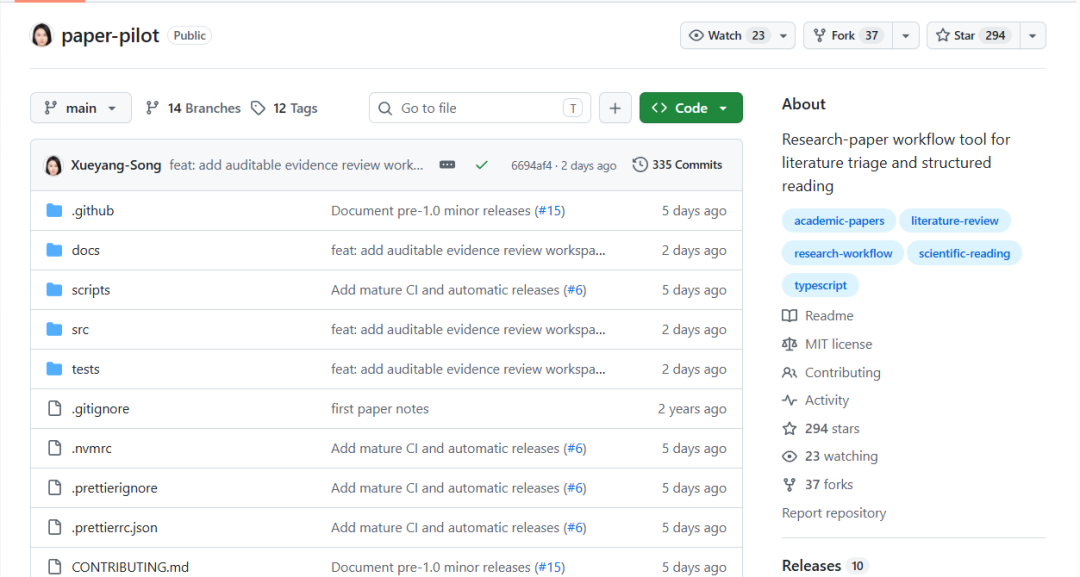Open the paper-pilot repository name link
Image resolution: width=1080 pixels, height=577 pixels.
pyautogui.click(x=110, y=35)
